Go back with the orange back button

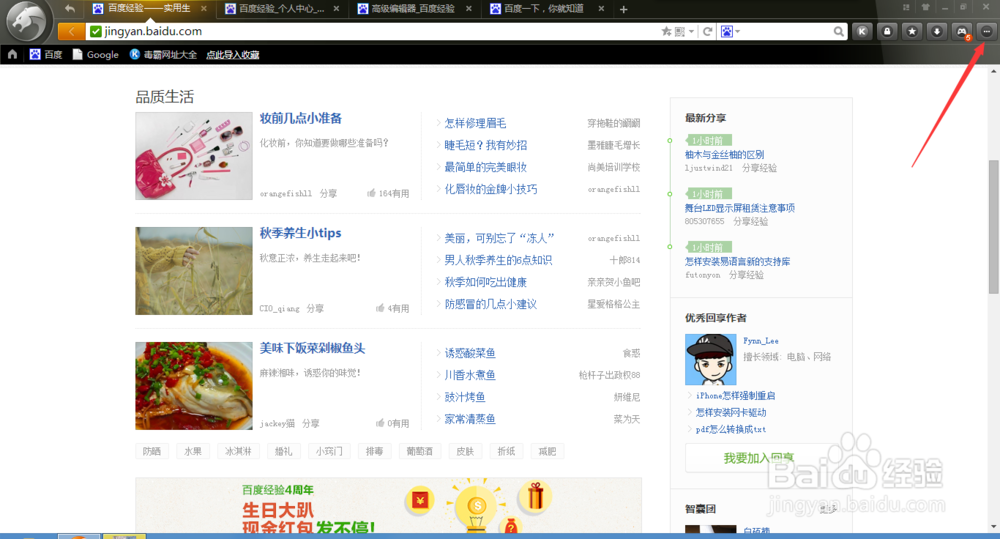coord(71,31)
